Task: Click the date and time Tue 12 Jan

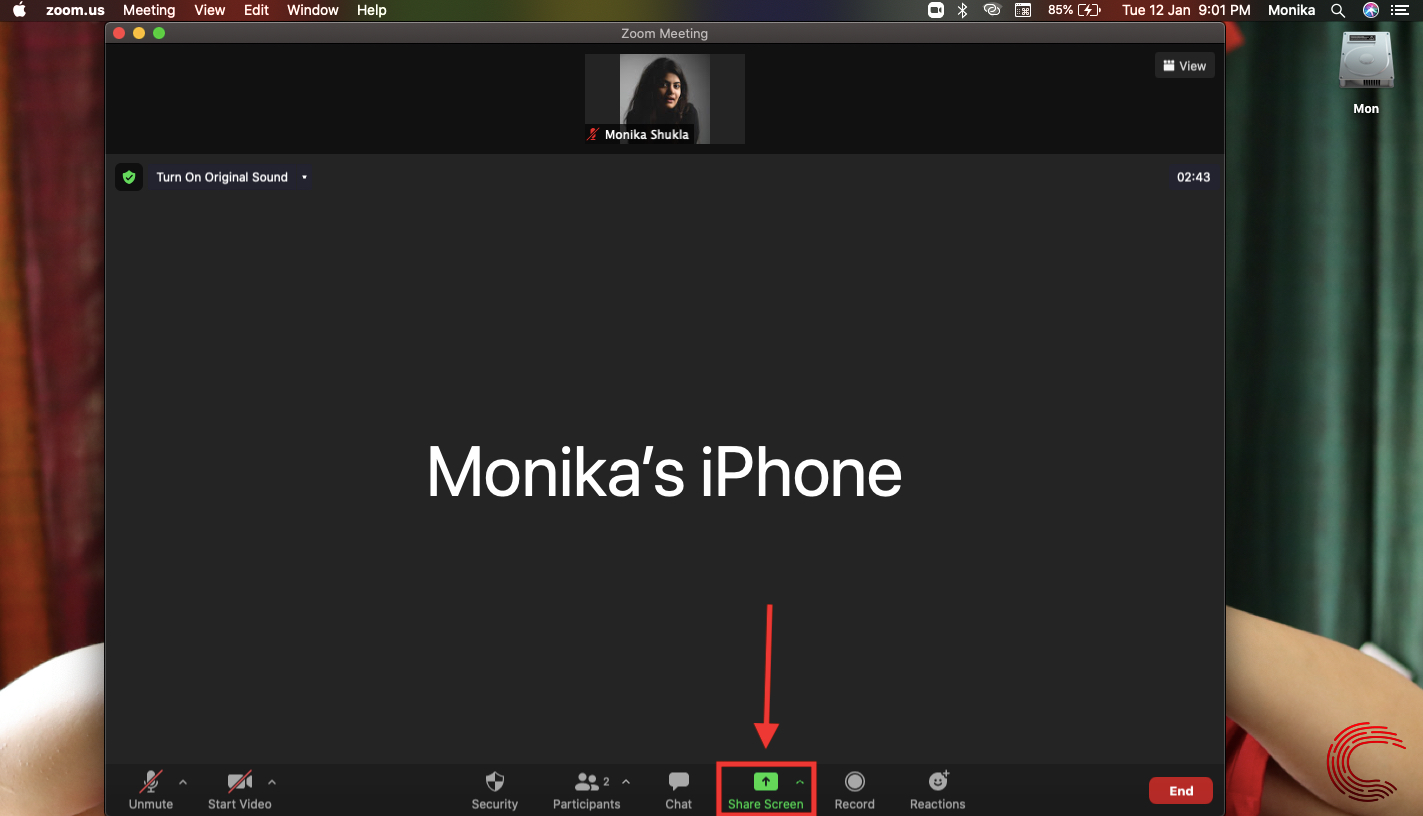Action: click(1186, 10)
